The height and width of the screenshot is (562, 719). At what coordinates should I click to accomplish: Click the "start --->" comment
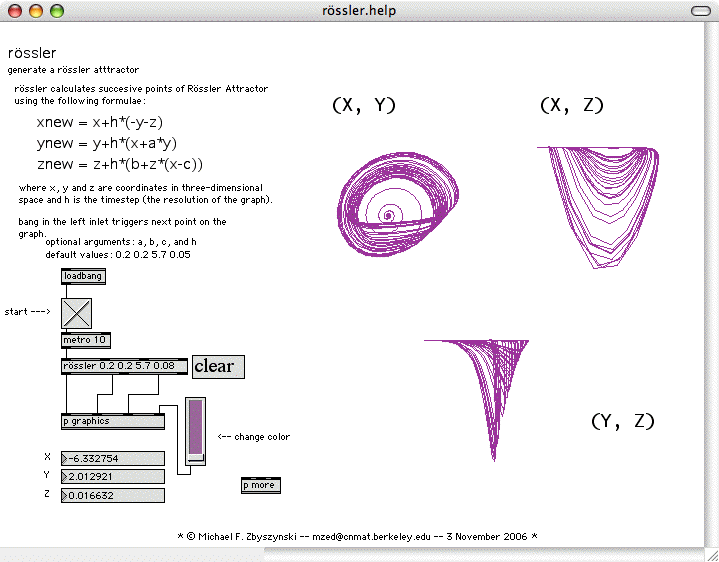pyautogui.click(x=28, y=312)
